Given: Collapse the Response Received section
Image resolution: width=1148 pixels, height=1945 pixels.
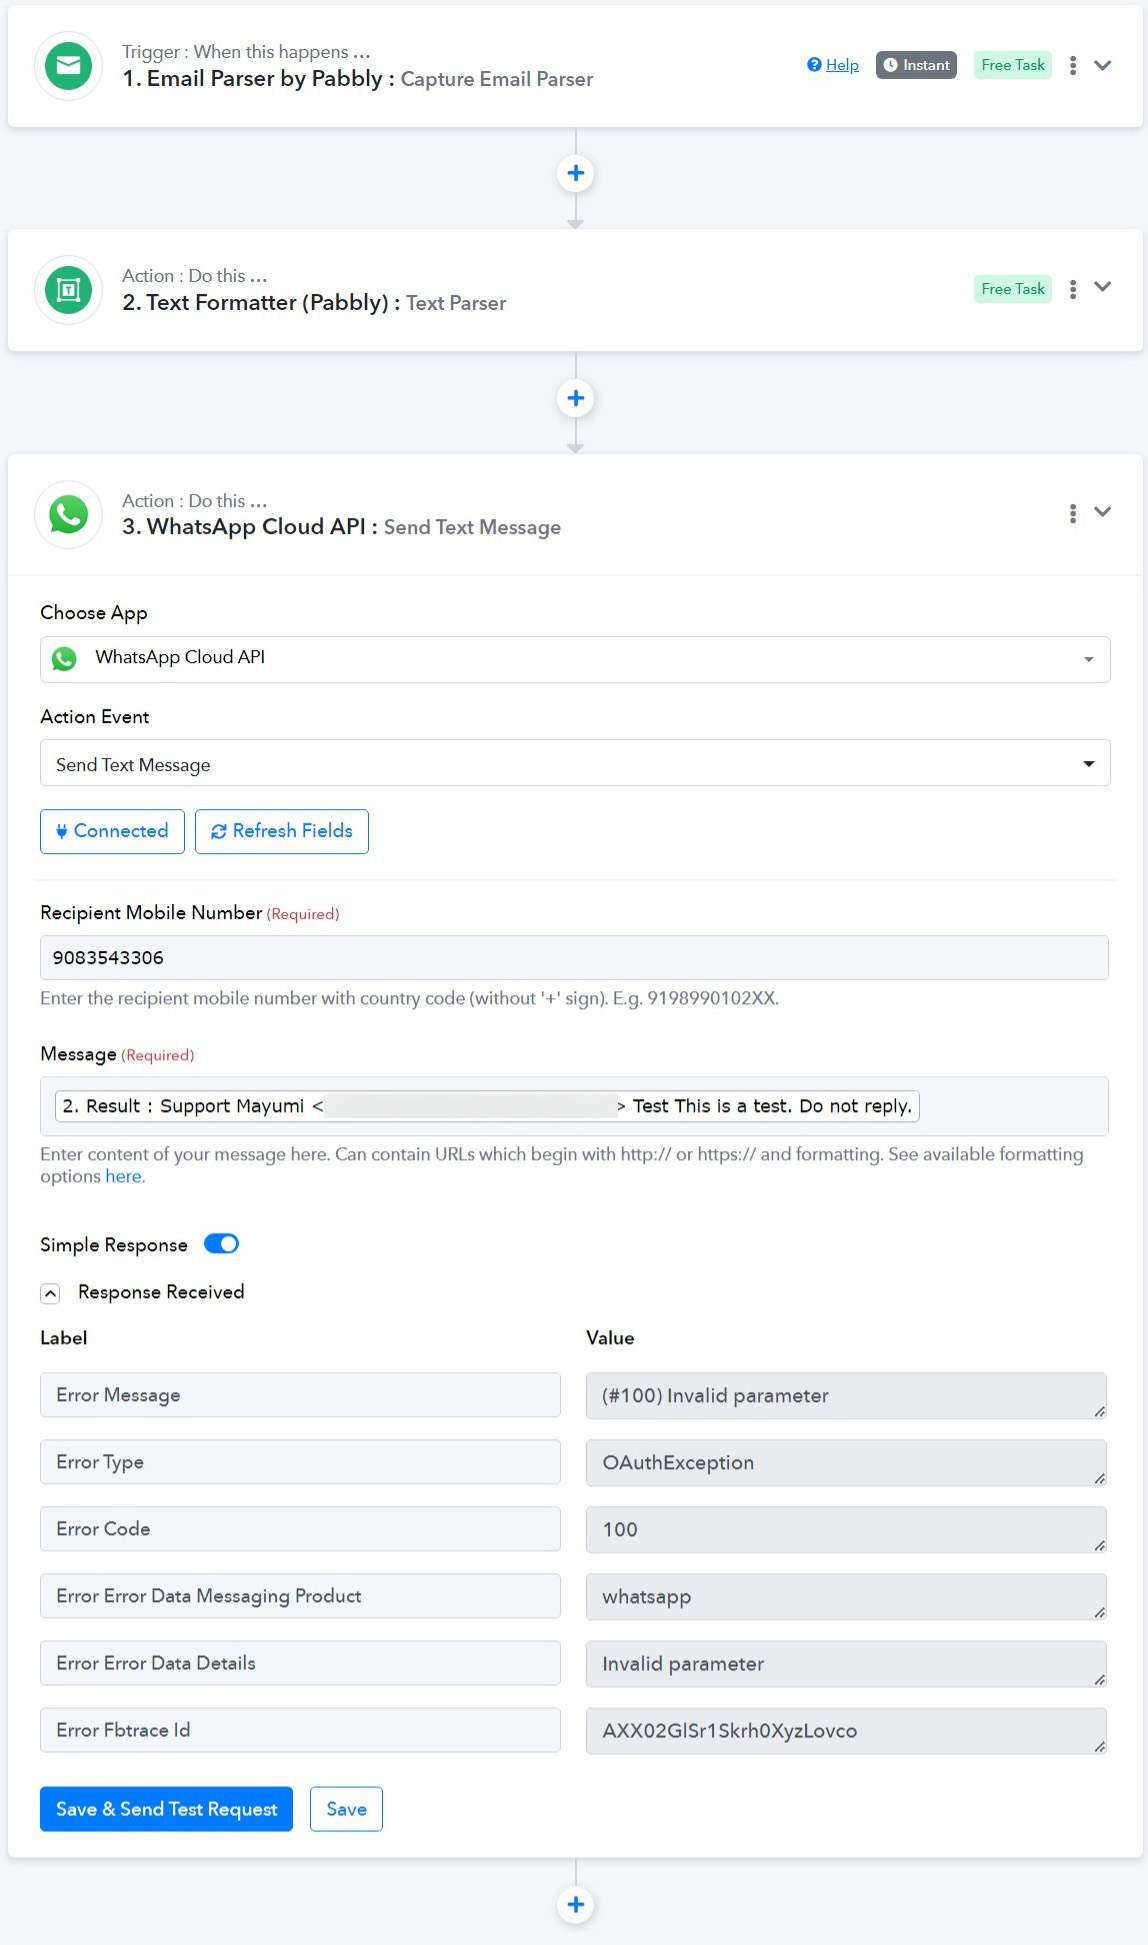Looking at the screenshot, I should (51, 1293).
